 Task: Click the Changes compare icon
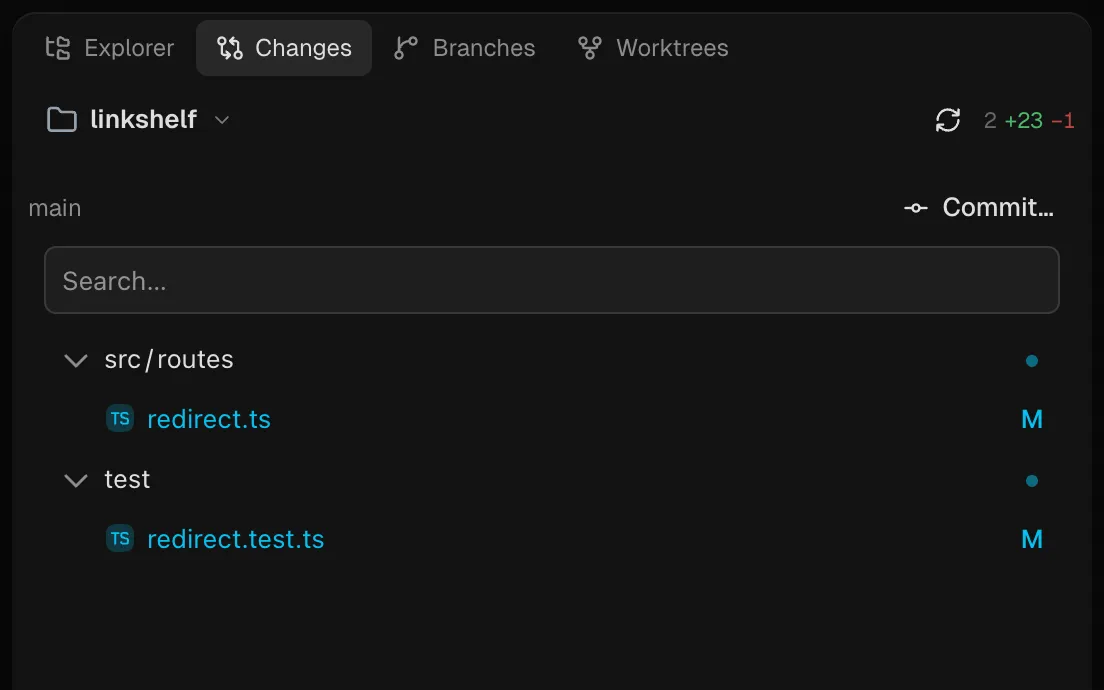230,48
